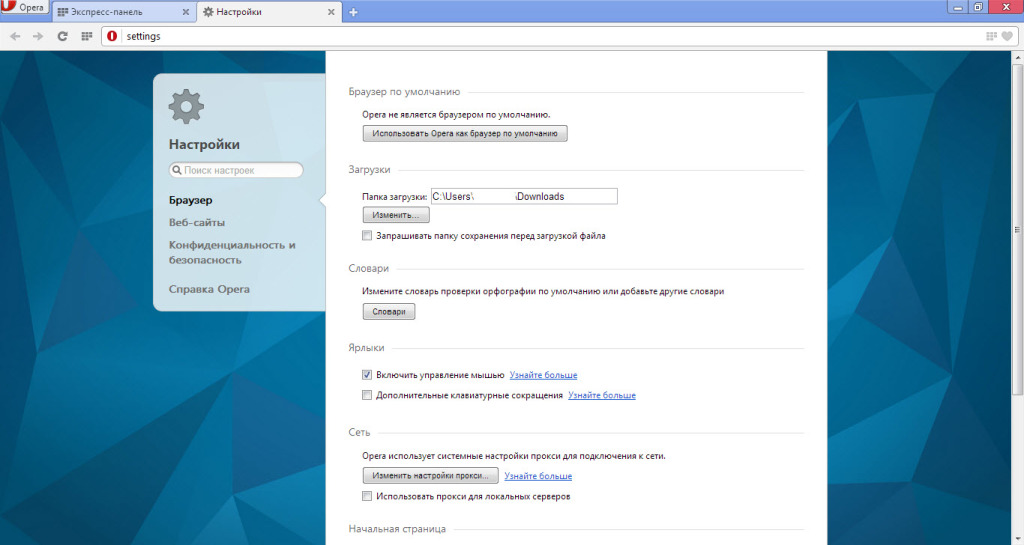Click the magnifier icon in settings search
This screenshot has width=1024, height=545.
tap(176, 170)
